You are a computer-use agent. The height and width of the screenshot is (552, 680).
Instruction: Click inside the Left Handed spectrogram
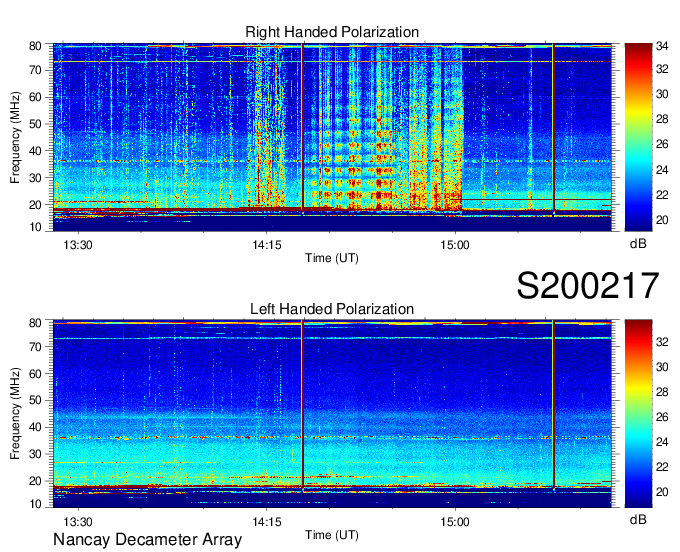pyautogui.click(x=332, y=414)
